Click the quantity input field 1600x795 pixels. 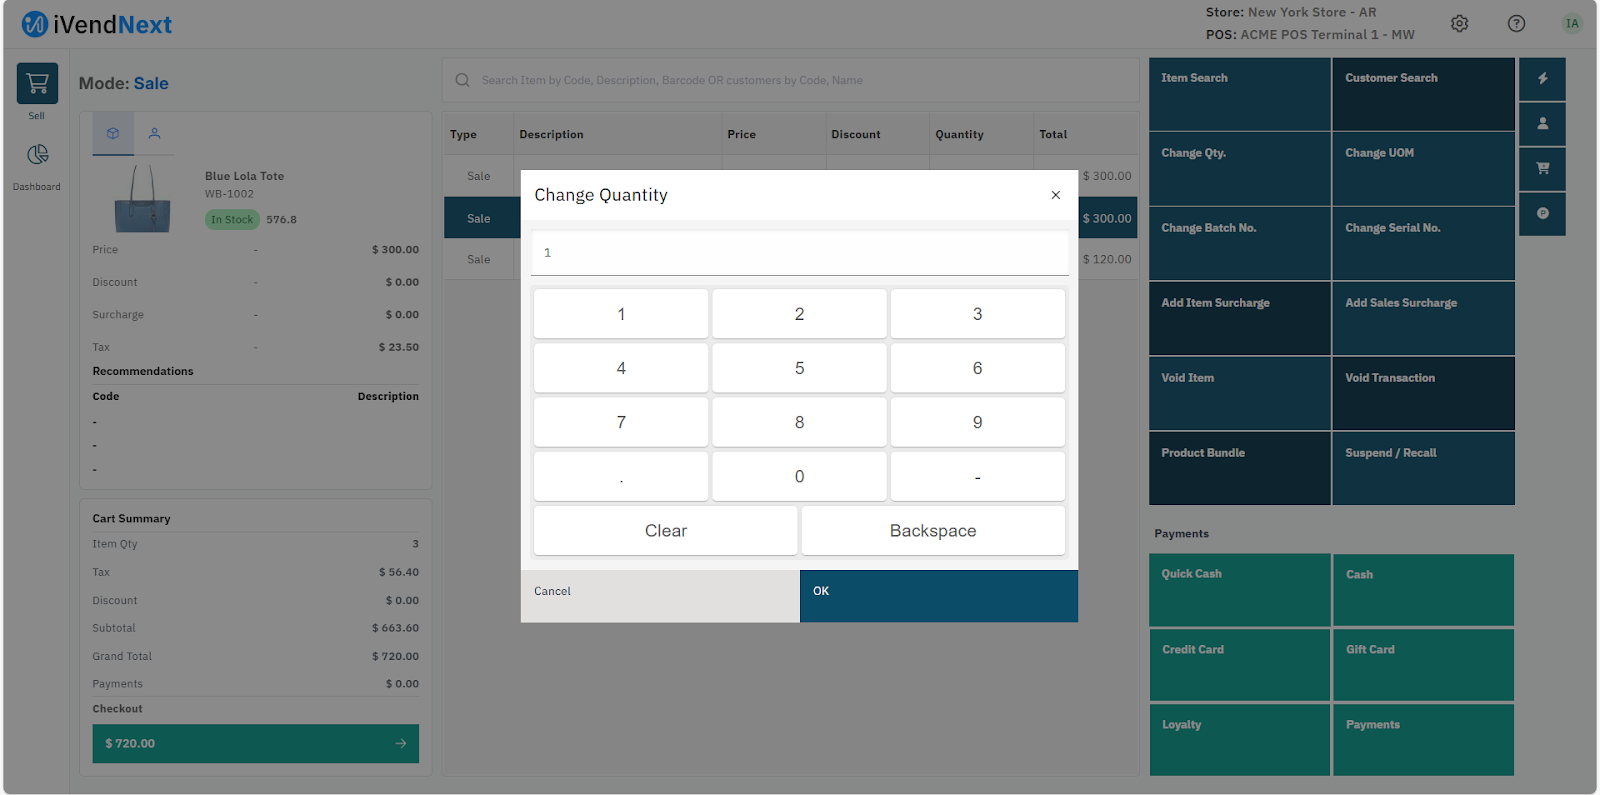tap(799, 253)
